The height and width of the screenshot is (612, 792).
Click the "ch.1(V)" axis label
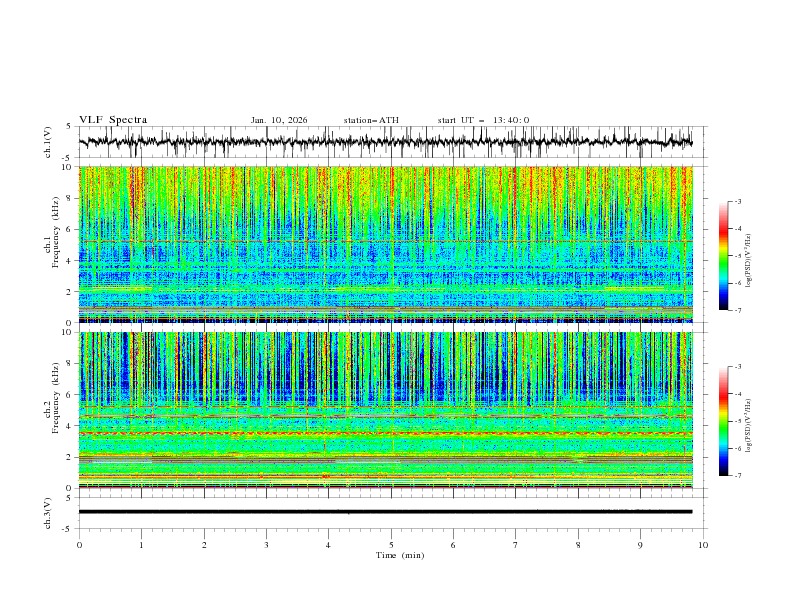point(48,142)
